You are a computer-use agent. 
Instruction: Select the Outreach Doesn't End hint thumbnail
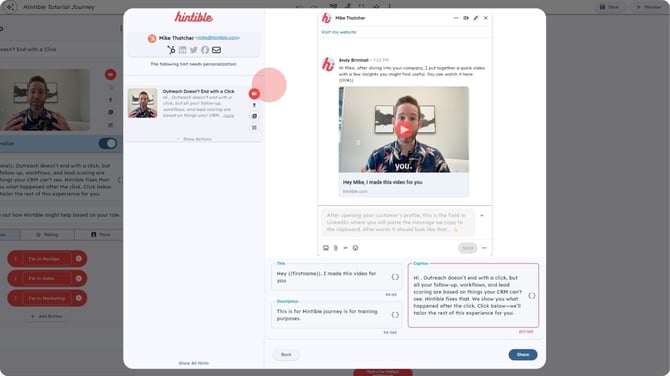click(143, 103)
